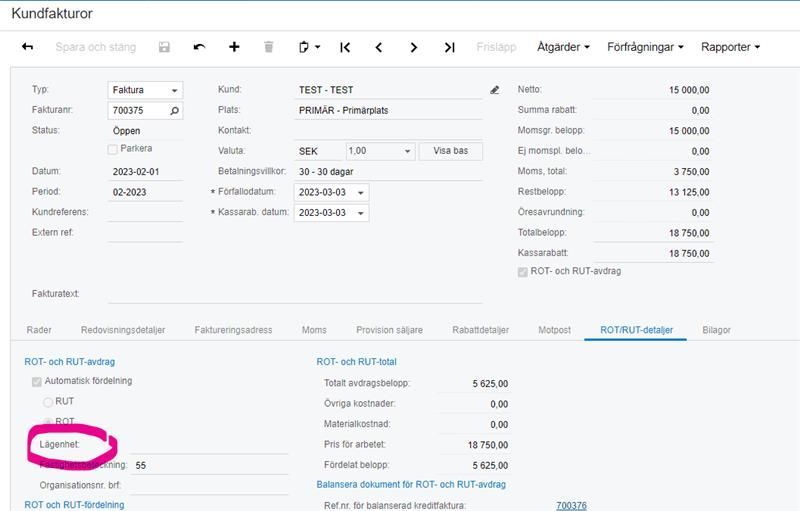Click the Frisläpp button
This screenshot has height=511, width=800.
tap(496, 47)
